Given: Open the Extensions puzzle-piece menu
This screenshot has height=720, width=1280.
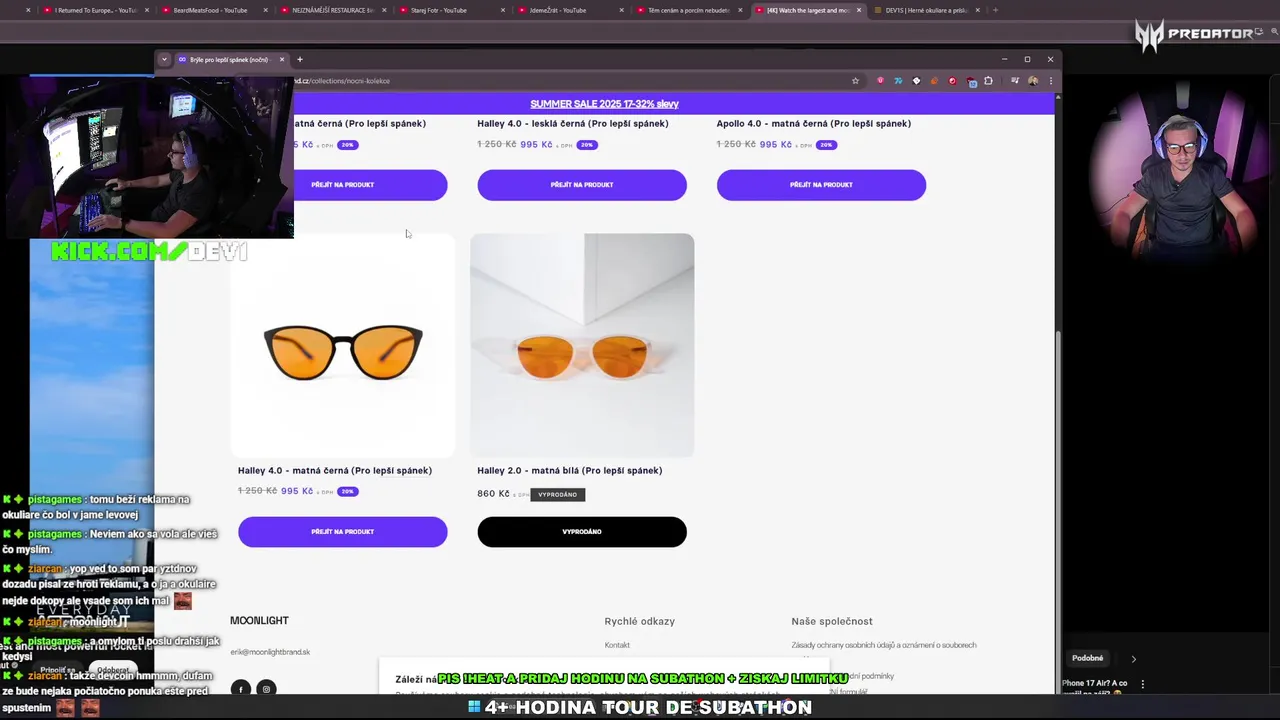Looking at the screenshot, I should [x=989, y=81].
